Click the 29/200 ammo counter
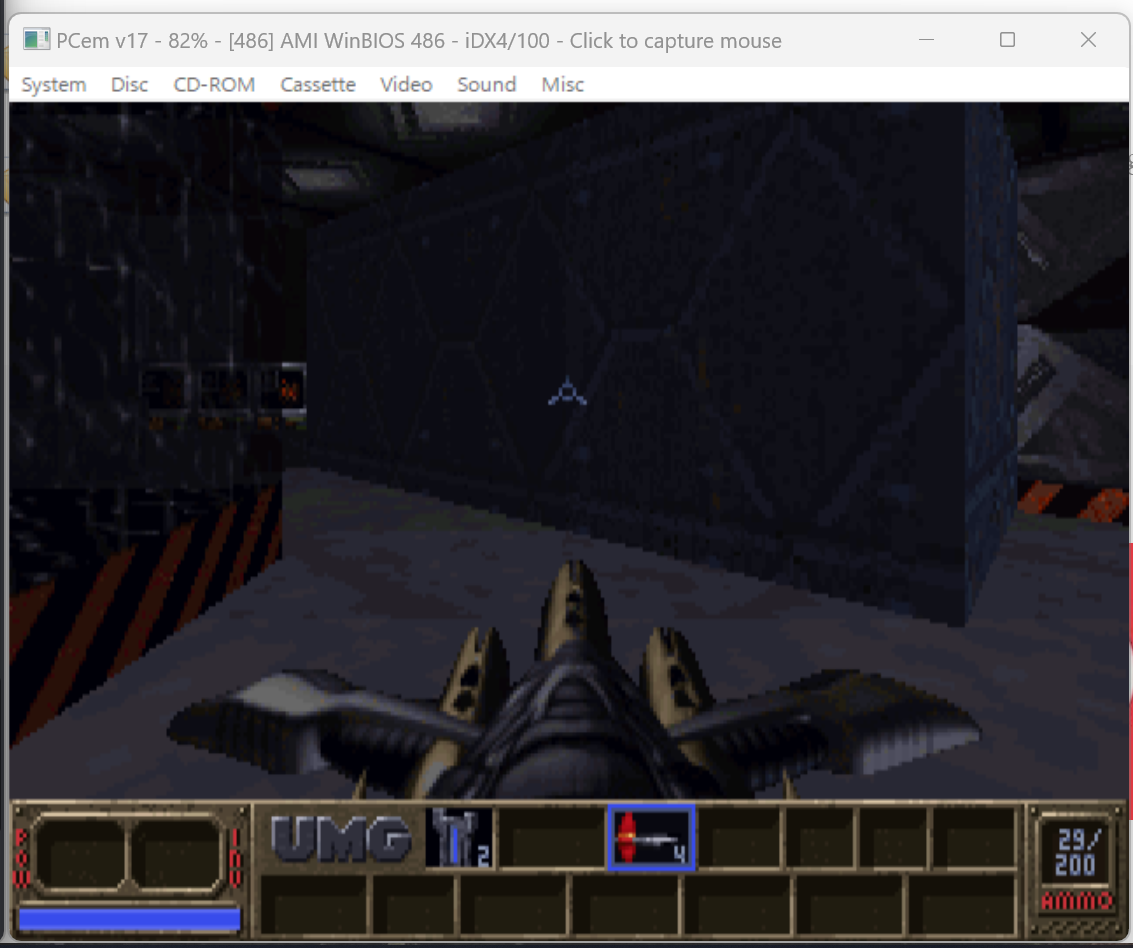This screenshot has width=1133, height=948. (x=1075, y=852)
